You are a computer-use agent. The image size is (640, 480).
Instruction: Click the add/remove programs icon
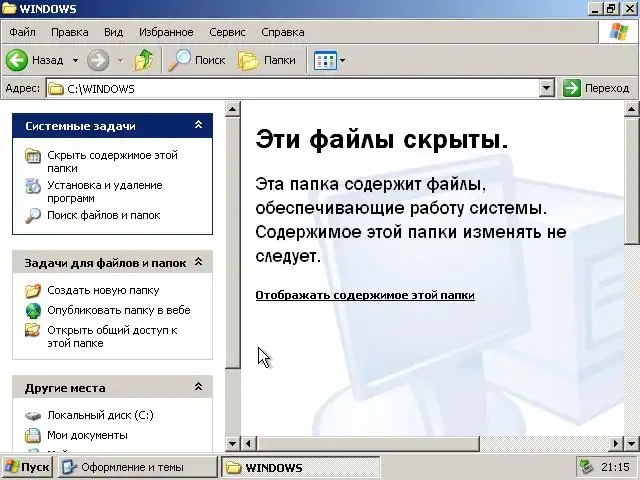click(x=33, y=186)
